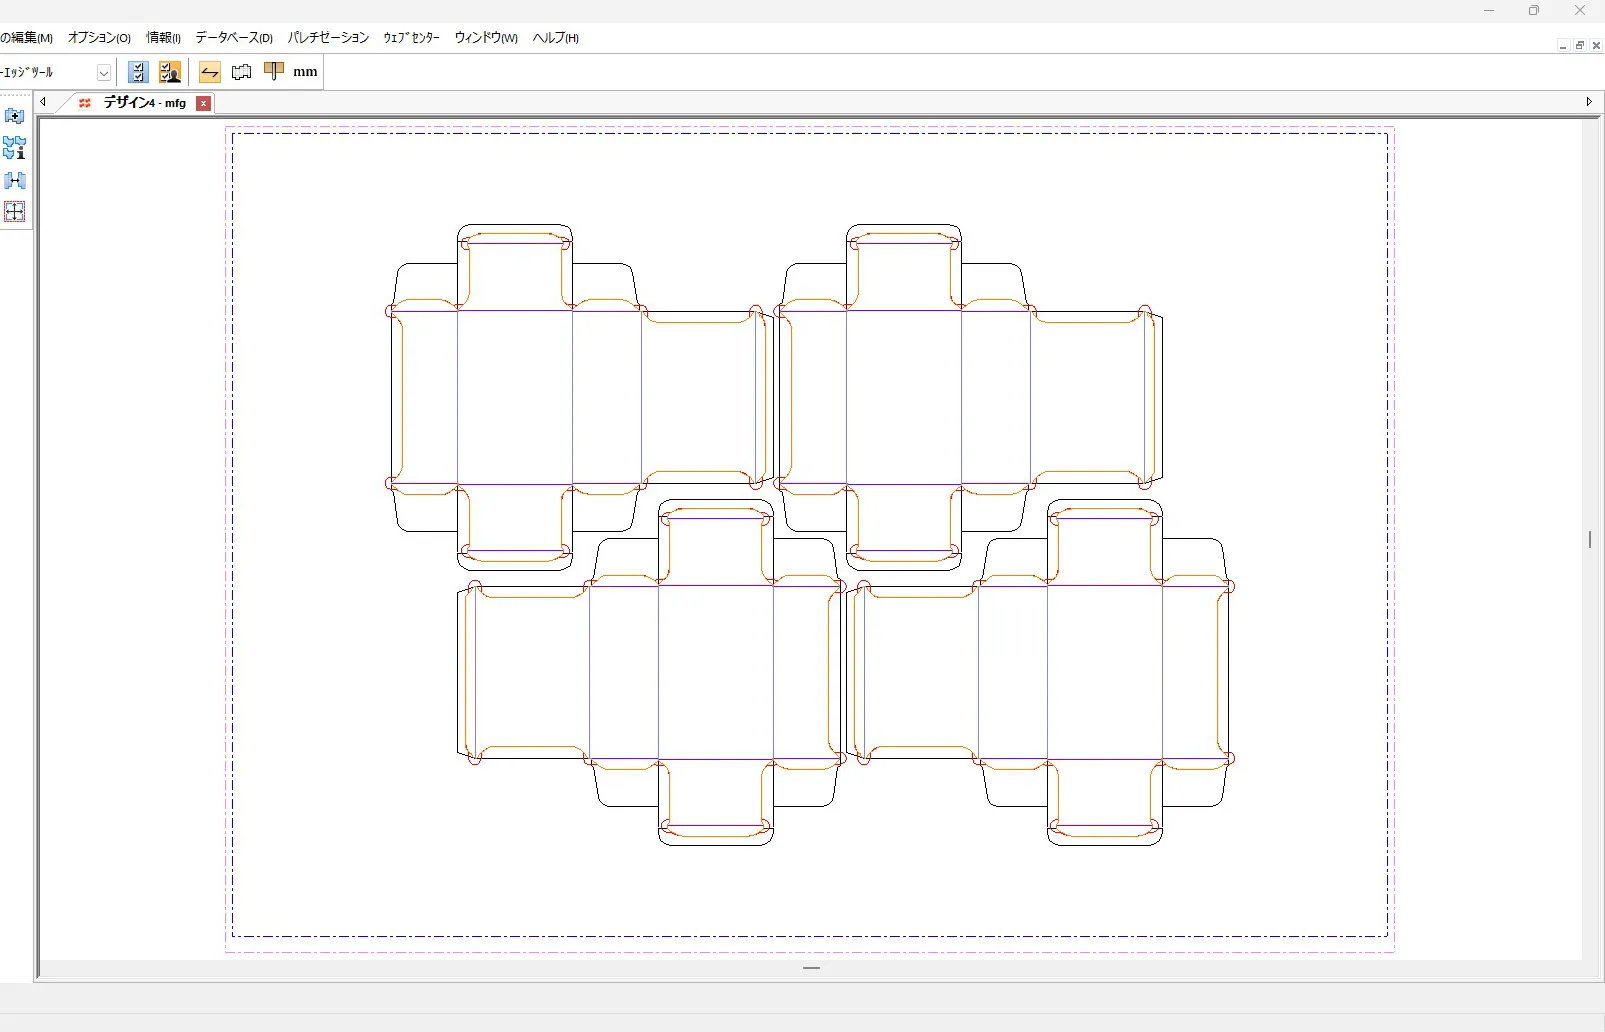
Task: Click the carton outline icon in toolbar
Action: (241, 72)
